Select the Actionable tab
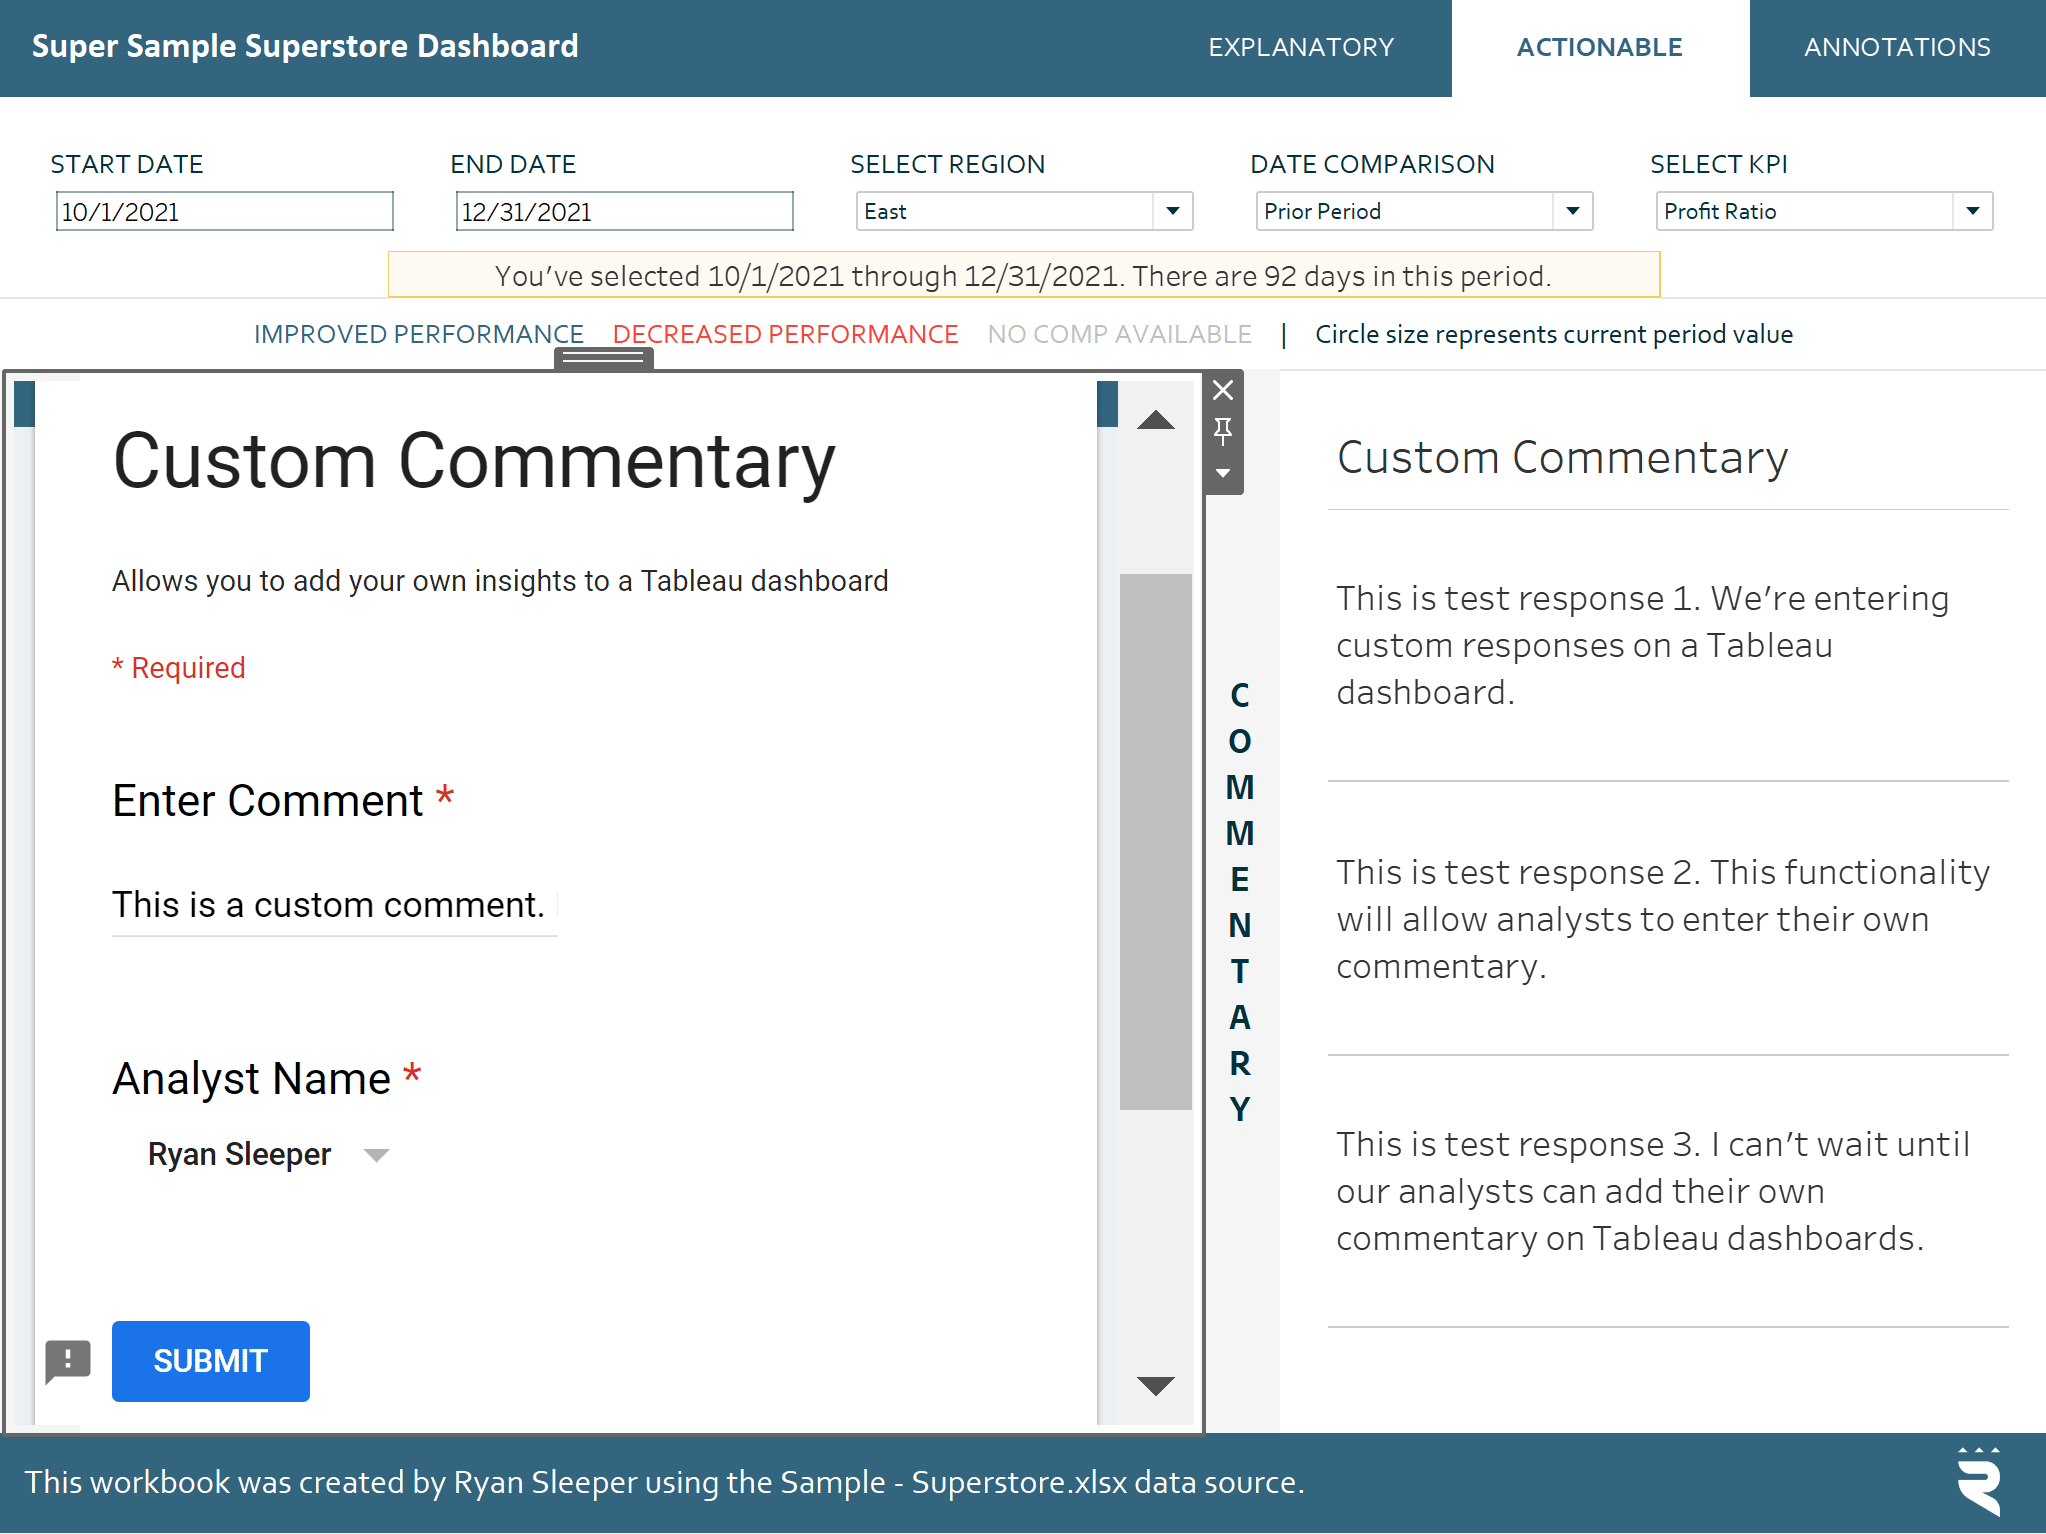 click(1600, 47)
